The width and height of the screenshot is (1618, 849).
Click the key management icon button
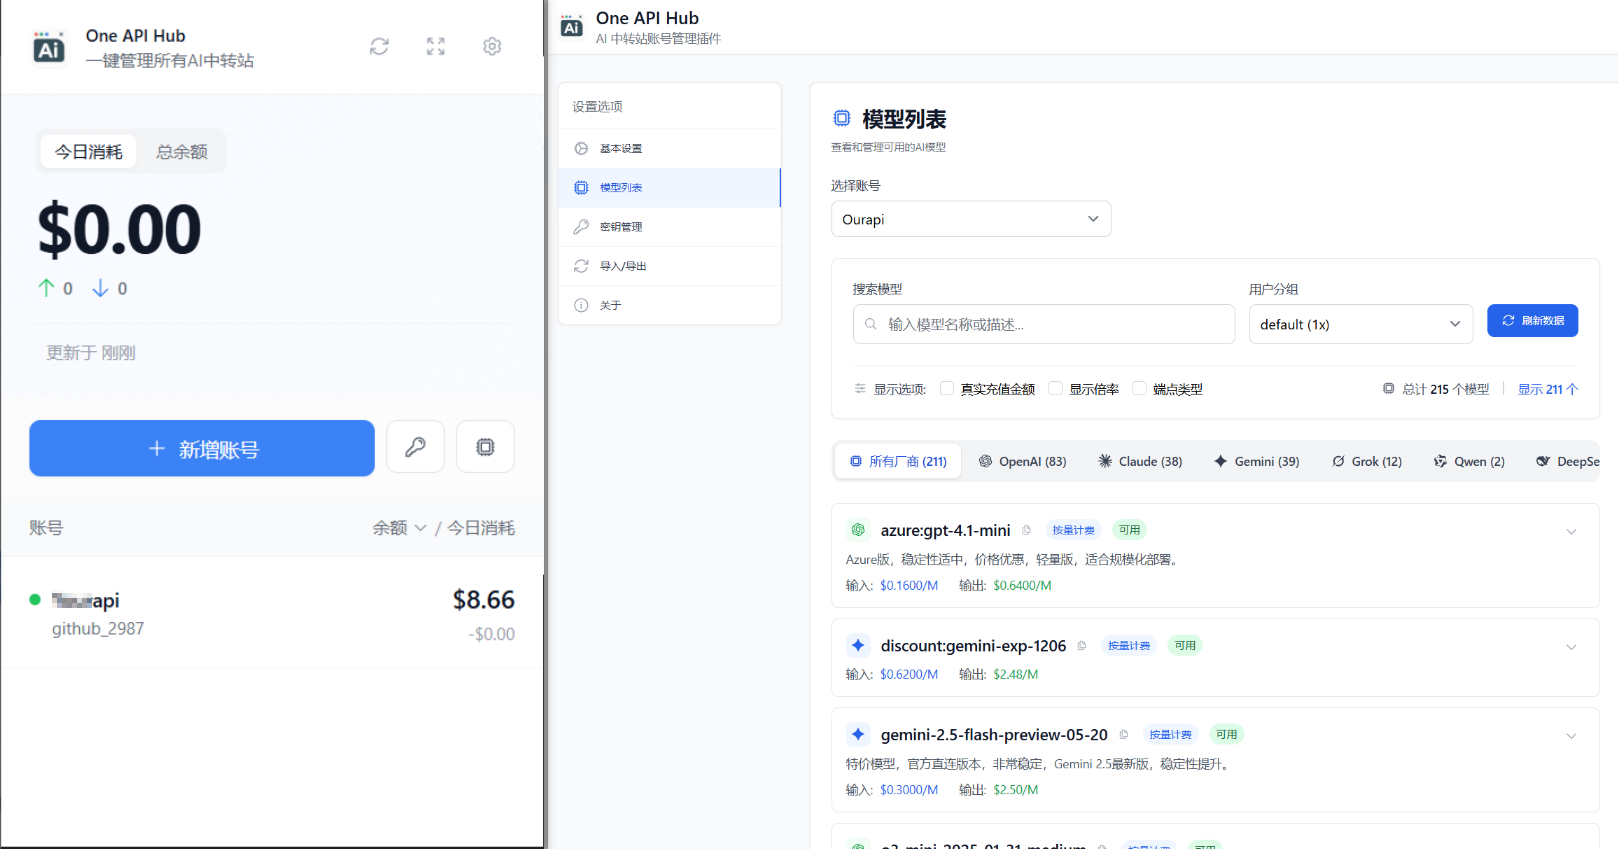pos(415,447)
